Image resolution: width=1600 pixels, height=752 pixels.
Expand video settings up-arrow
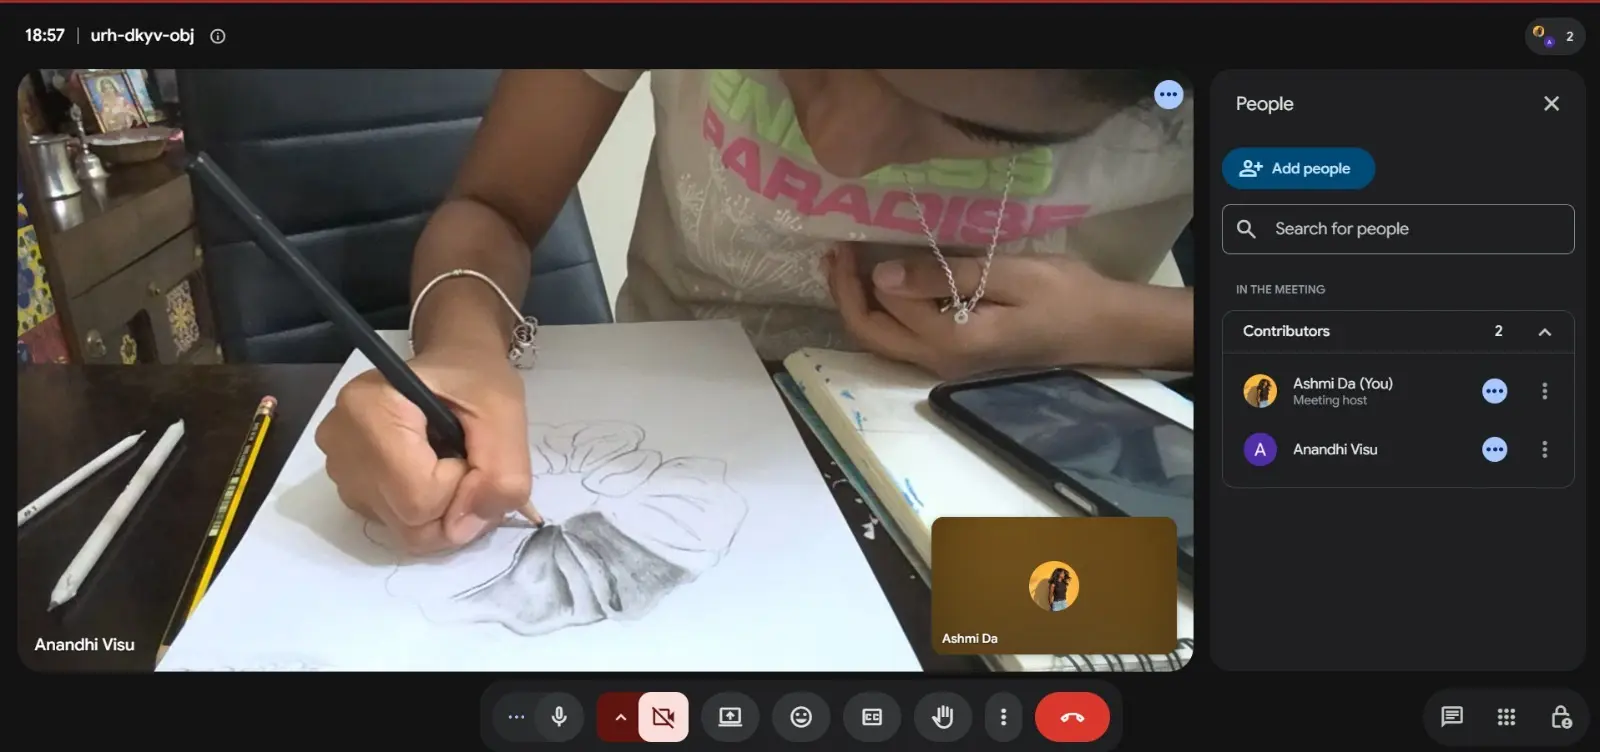[619, 717]
